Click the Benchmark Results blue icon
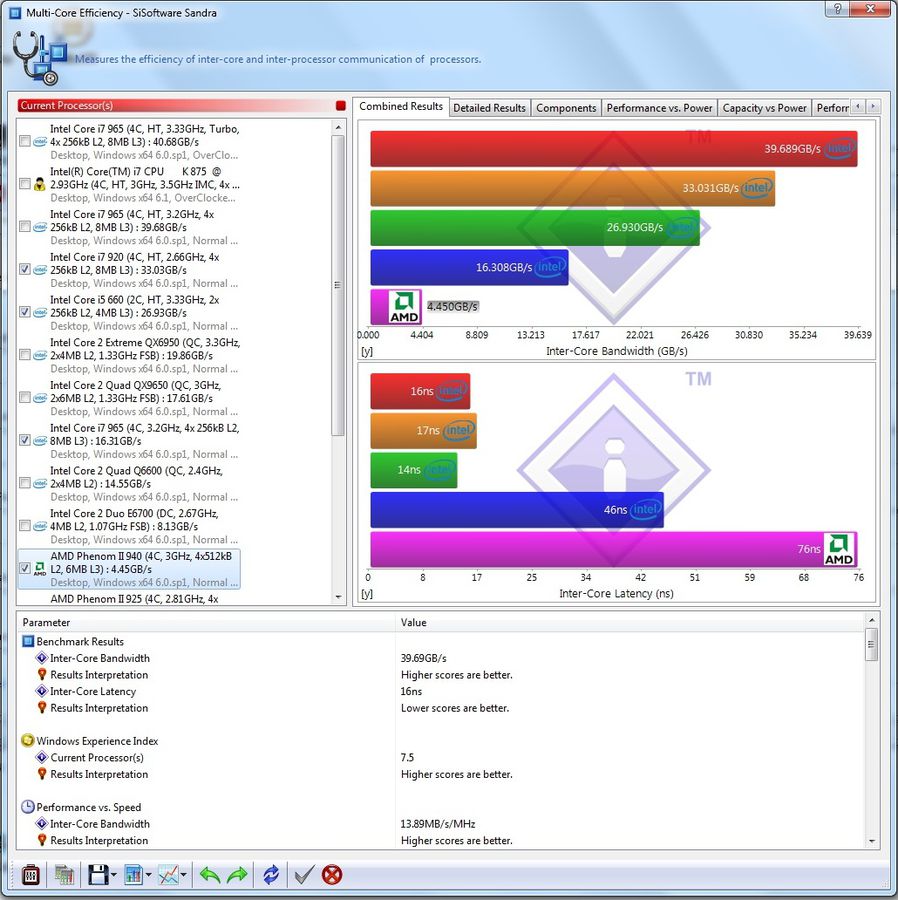 (28, 641)
